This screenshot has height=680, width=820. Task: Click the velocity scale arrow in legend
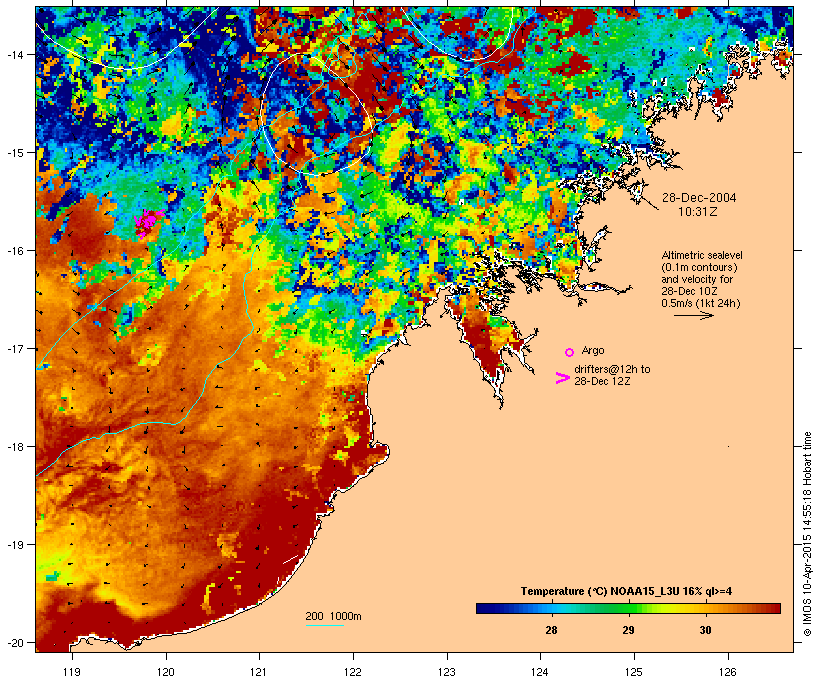tap(693, 315)
